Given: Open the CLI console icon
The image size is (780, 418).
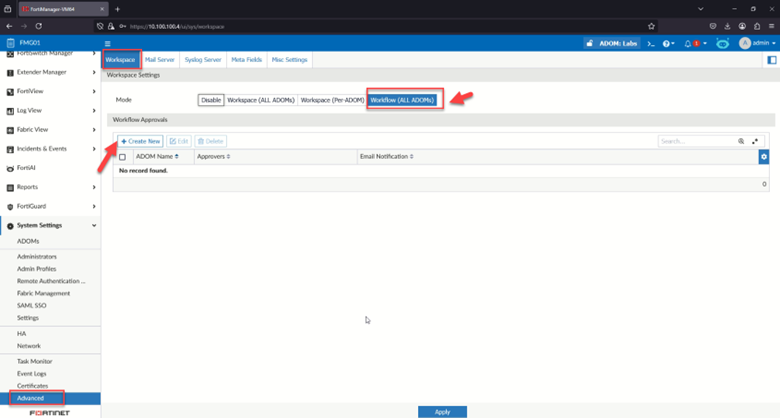Looking at the screenshot, I should coord(651,43).
